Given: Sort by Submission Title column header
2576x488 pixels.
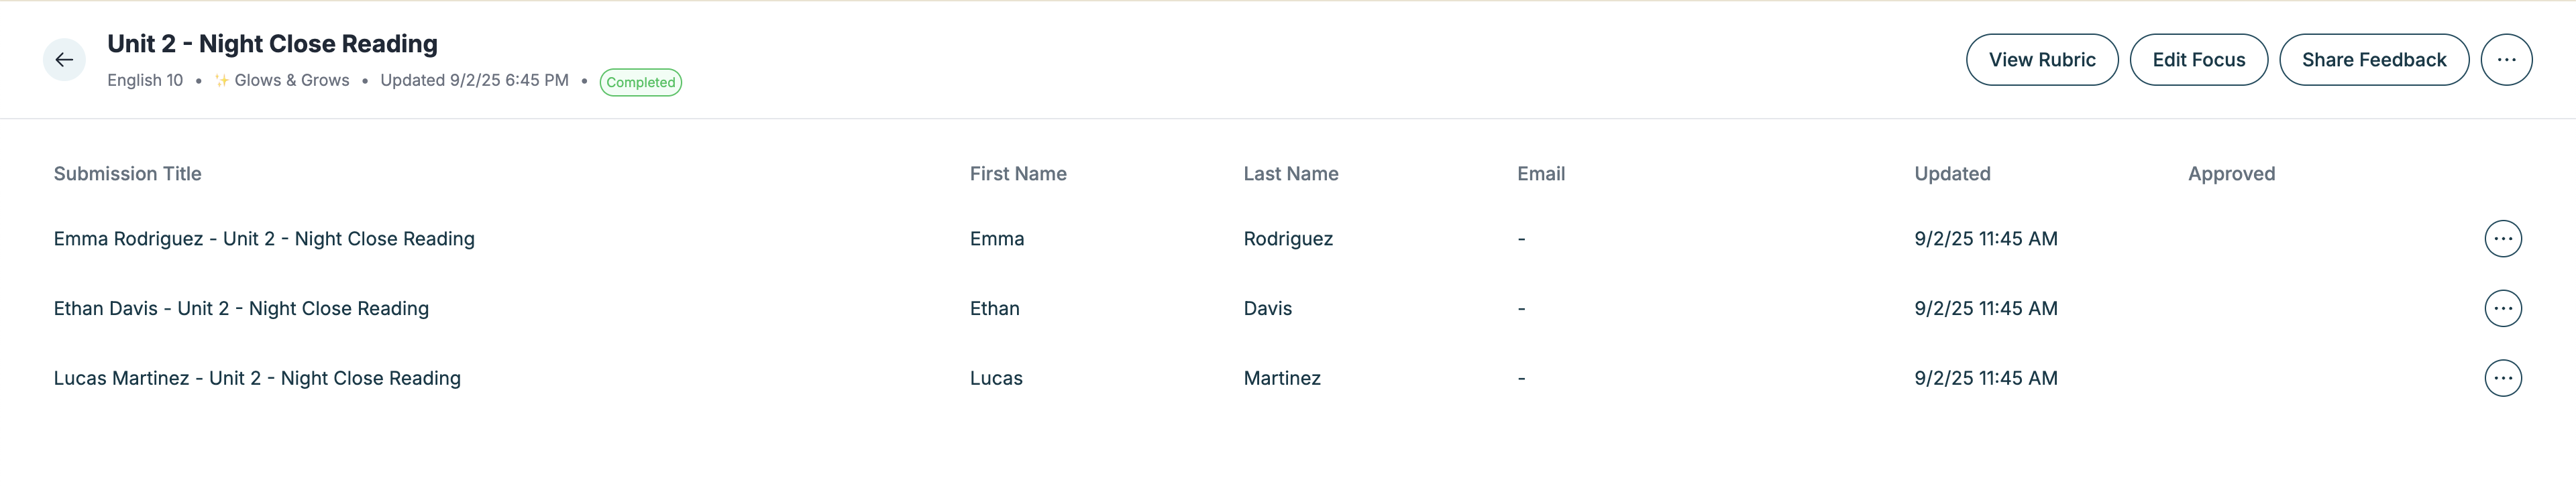Looking at the screenshot, I should click(127, 174).
